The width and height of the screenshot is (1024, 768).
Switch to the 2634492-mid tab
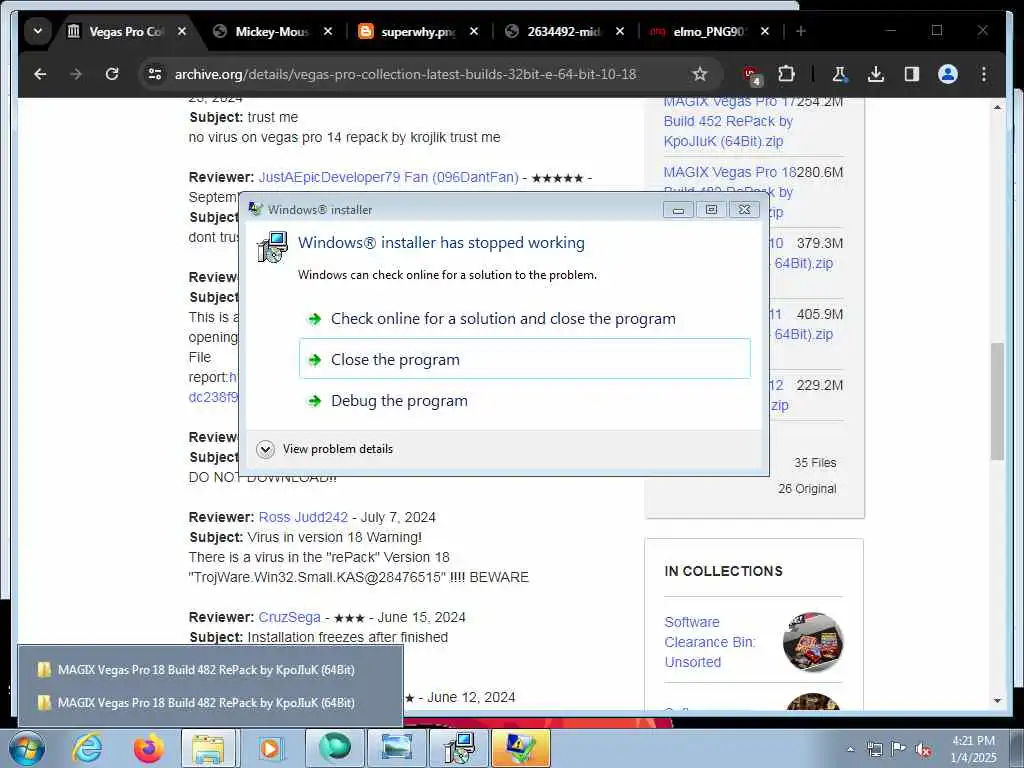[564, 31]
